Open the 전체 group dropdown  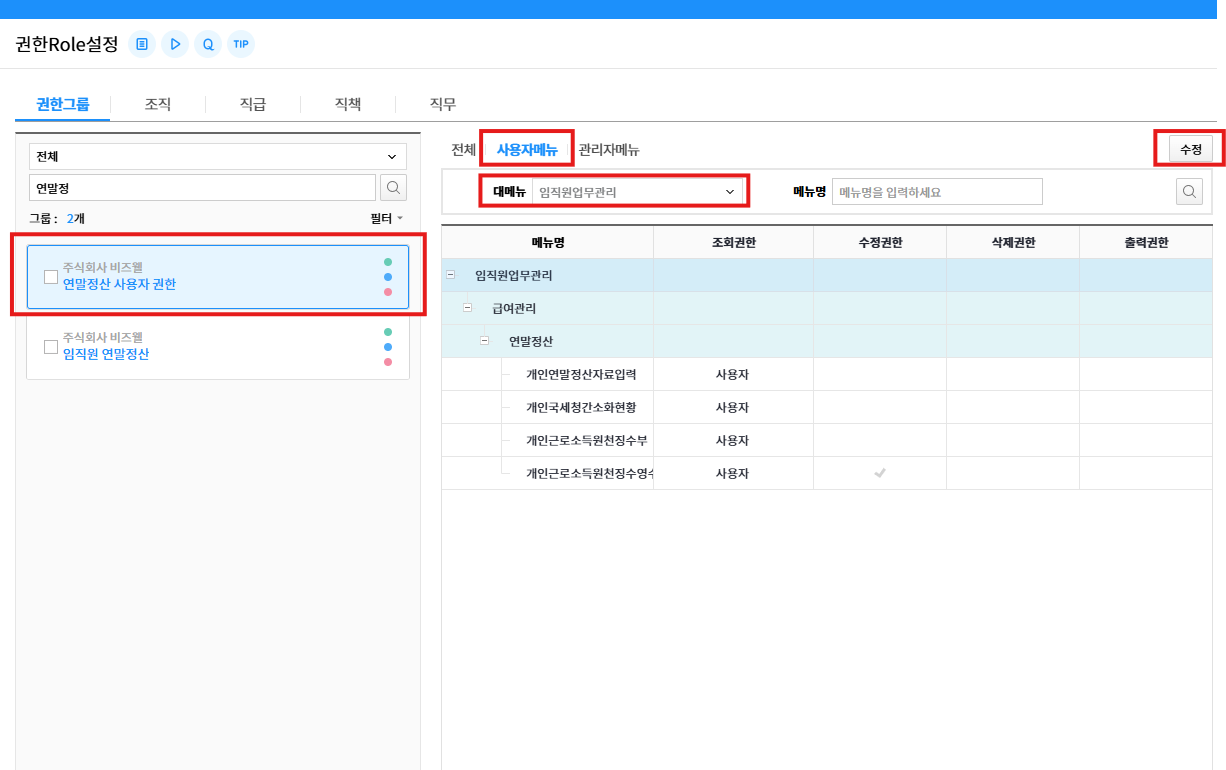pos(217,157)
